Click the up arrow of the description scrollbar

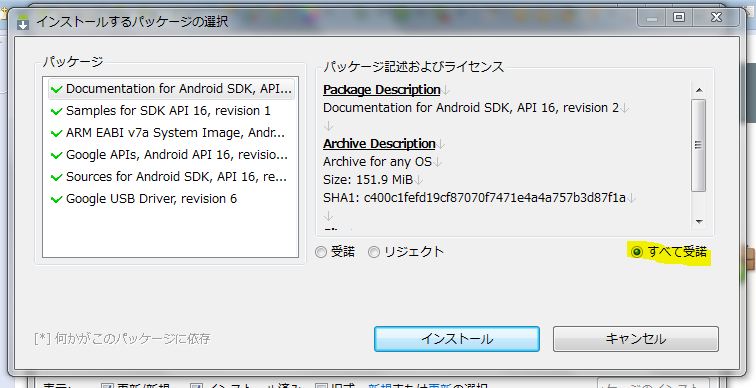pos(699,90)
